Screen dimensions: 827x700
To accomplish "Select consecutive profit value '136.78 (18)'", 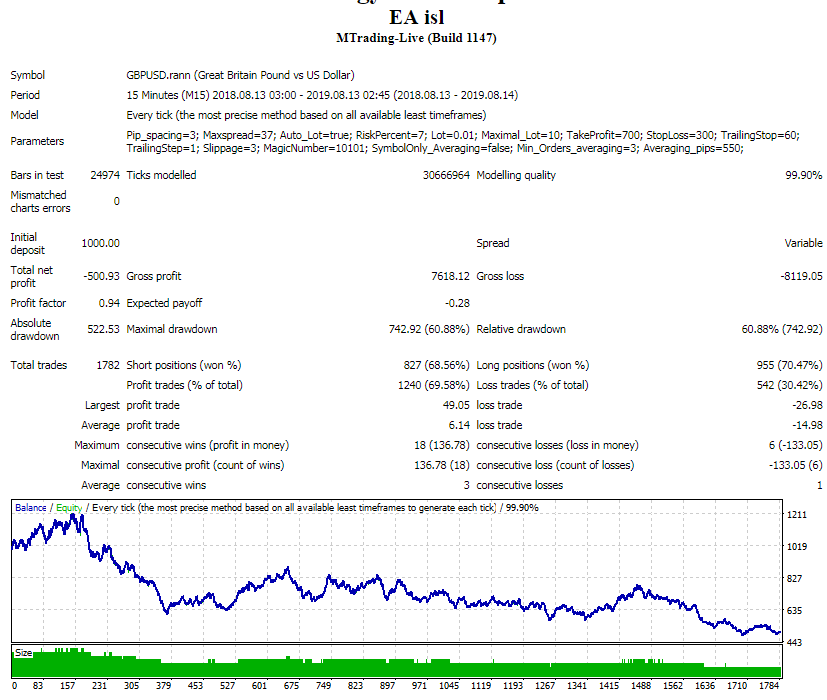I will tap(441, 465).
